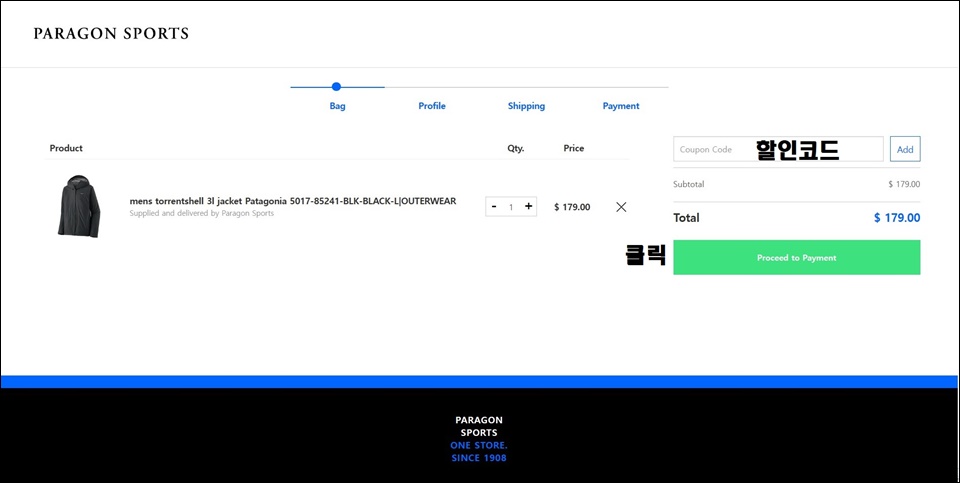Click the footer ONE STORE. SINCE 1908 text
The image size is (960, 483).
click(479, 452)
